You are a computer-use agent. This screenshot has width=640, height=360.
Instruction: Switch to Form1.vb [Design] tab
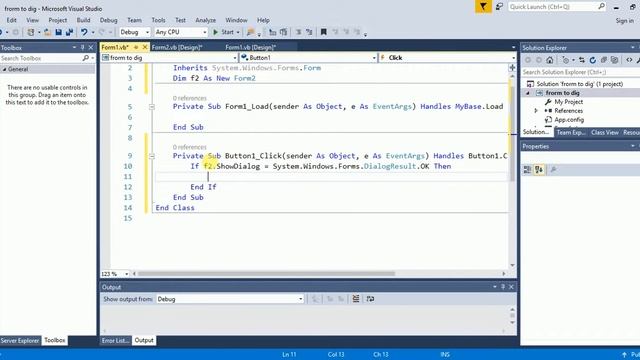coord(251,47)
